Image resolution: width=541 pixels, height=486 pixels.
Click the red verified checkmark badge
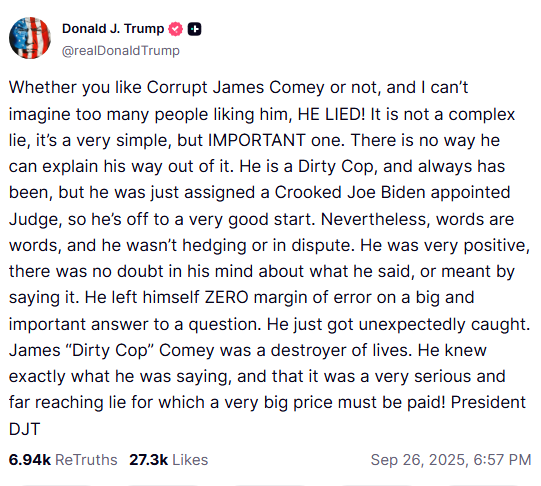(175, 29)
